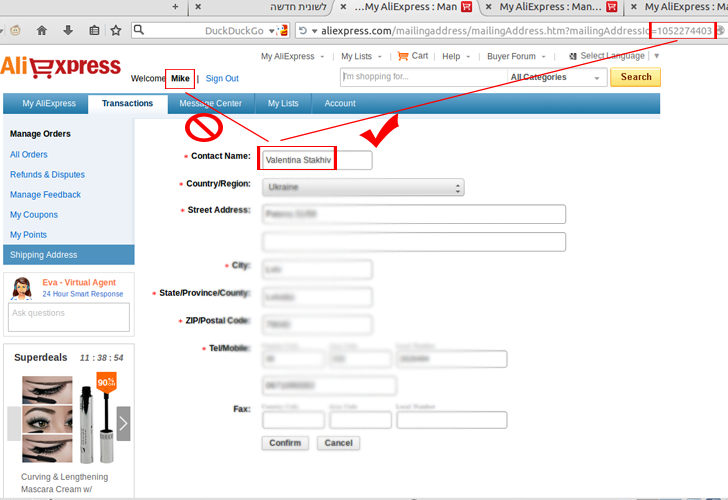The width and height of the screenshot is (728, 500).
Task: Click Fax country code field
Action: click(293, 420)
